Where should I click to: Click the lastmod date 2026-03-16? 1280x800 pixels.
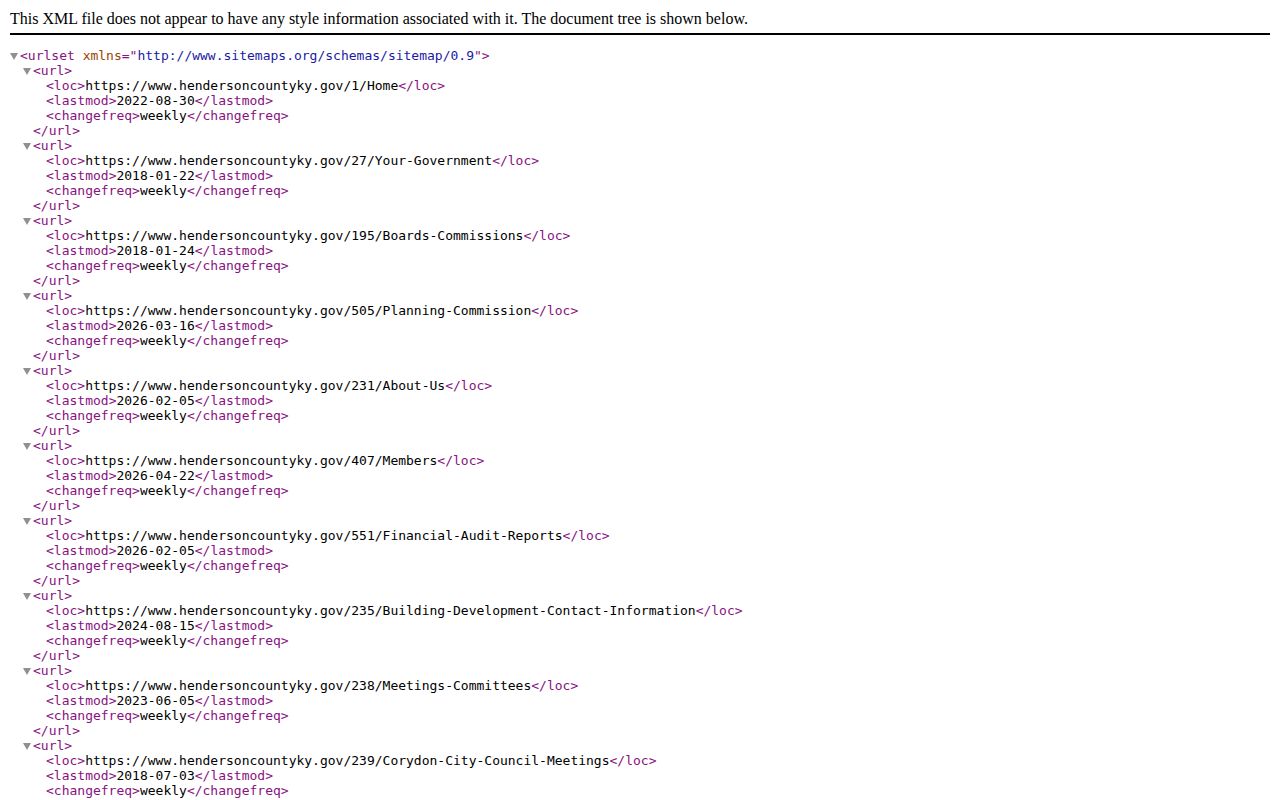point(155,326)
